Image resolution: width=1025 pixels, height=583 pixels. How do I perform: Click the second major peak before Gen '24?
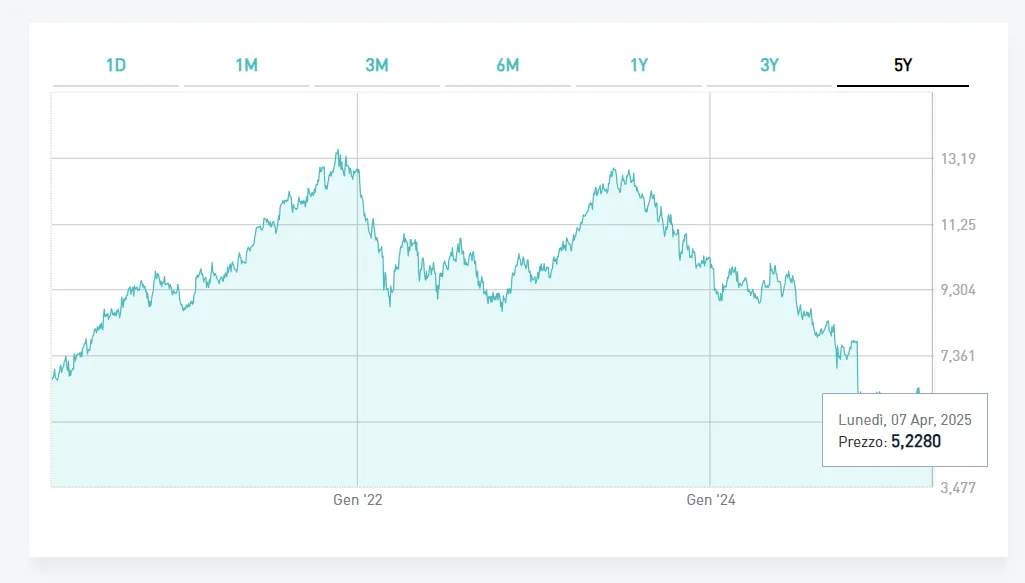click(x=614, y=170)
